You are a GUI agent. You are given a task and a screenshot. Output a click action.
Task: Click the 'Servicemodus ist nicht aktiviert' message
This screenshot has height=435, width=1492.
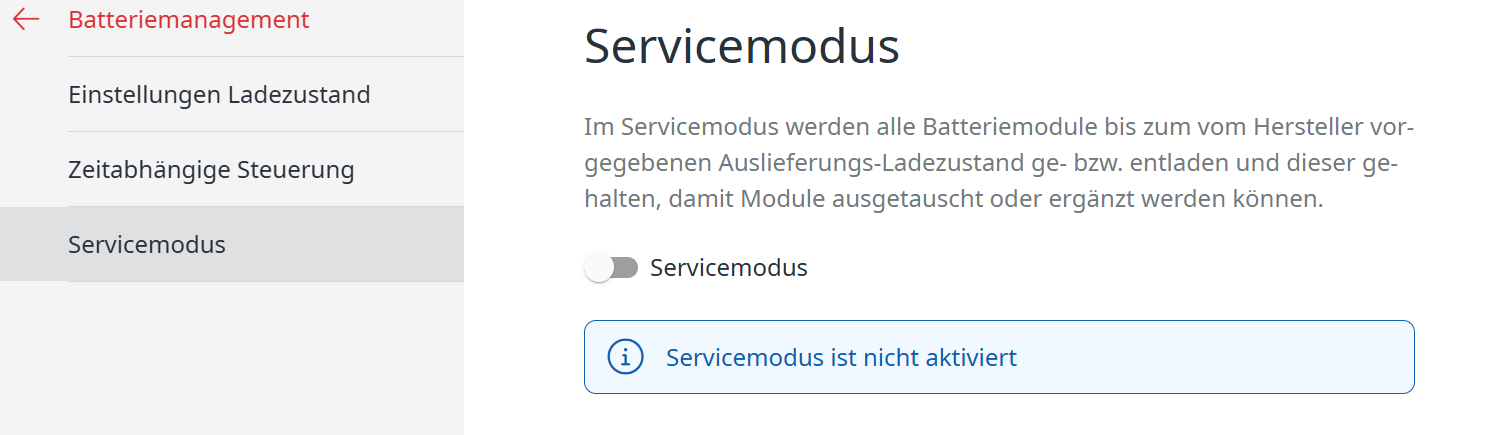(x=841, y=357)
